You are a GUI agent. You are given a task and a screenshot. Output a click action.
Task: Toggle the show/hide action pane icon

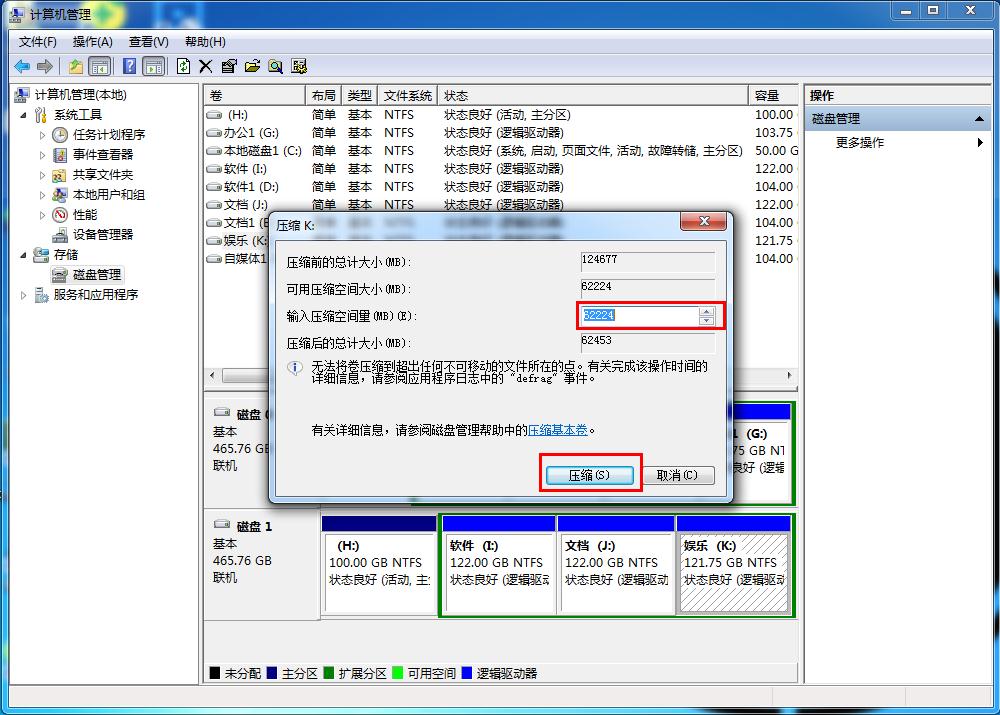[152, 66]
